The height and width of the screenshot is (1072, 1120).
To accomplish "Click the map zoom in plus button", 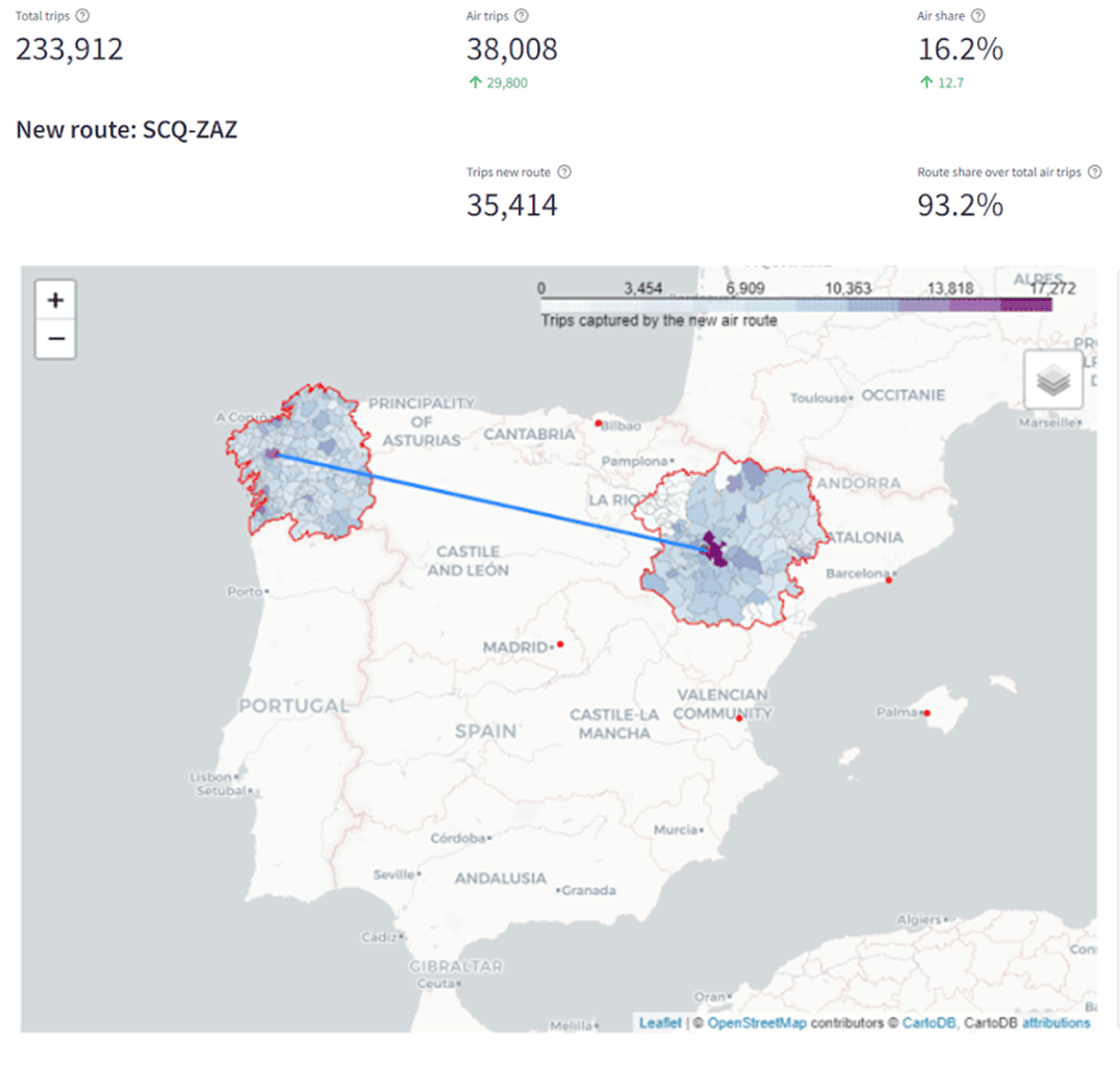I will [x=56, y=300].
